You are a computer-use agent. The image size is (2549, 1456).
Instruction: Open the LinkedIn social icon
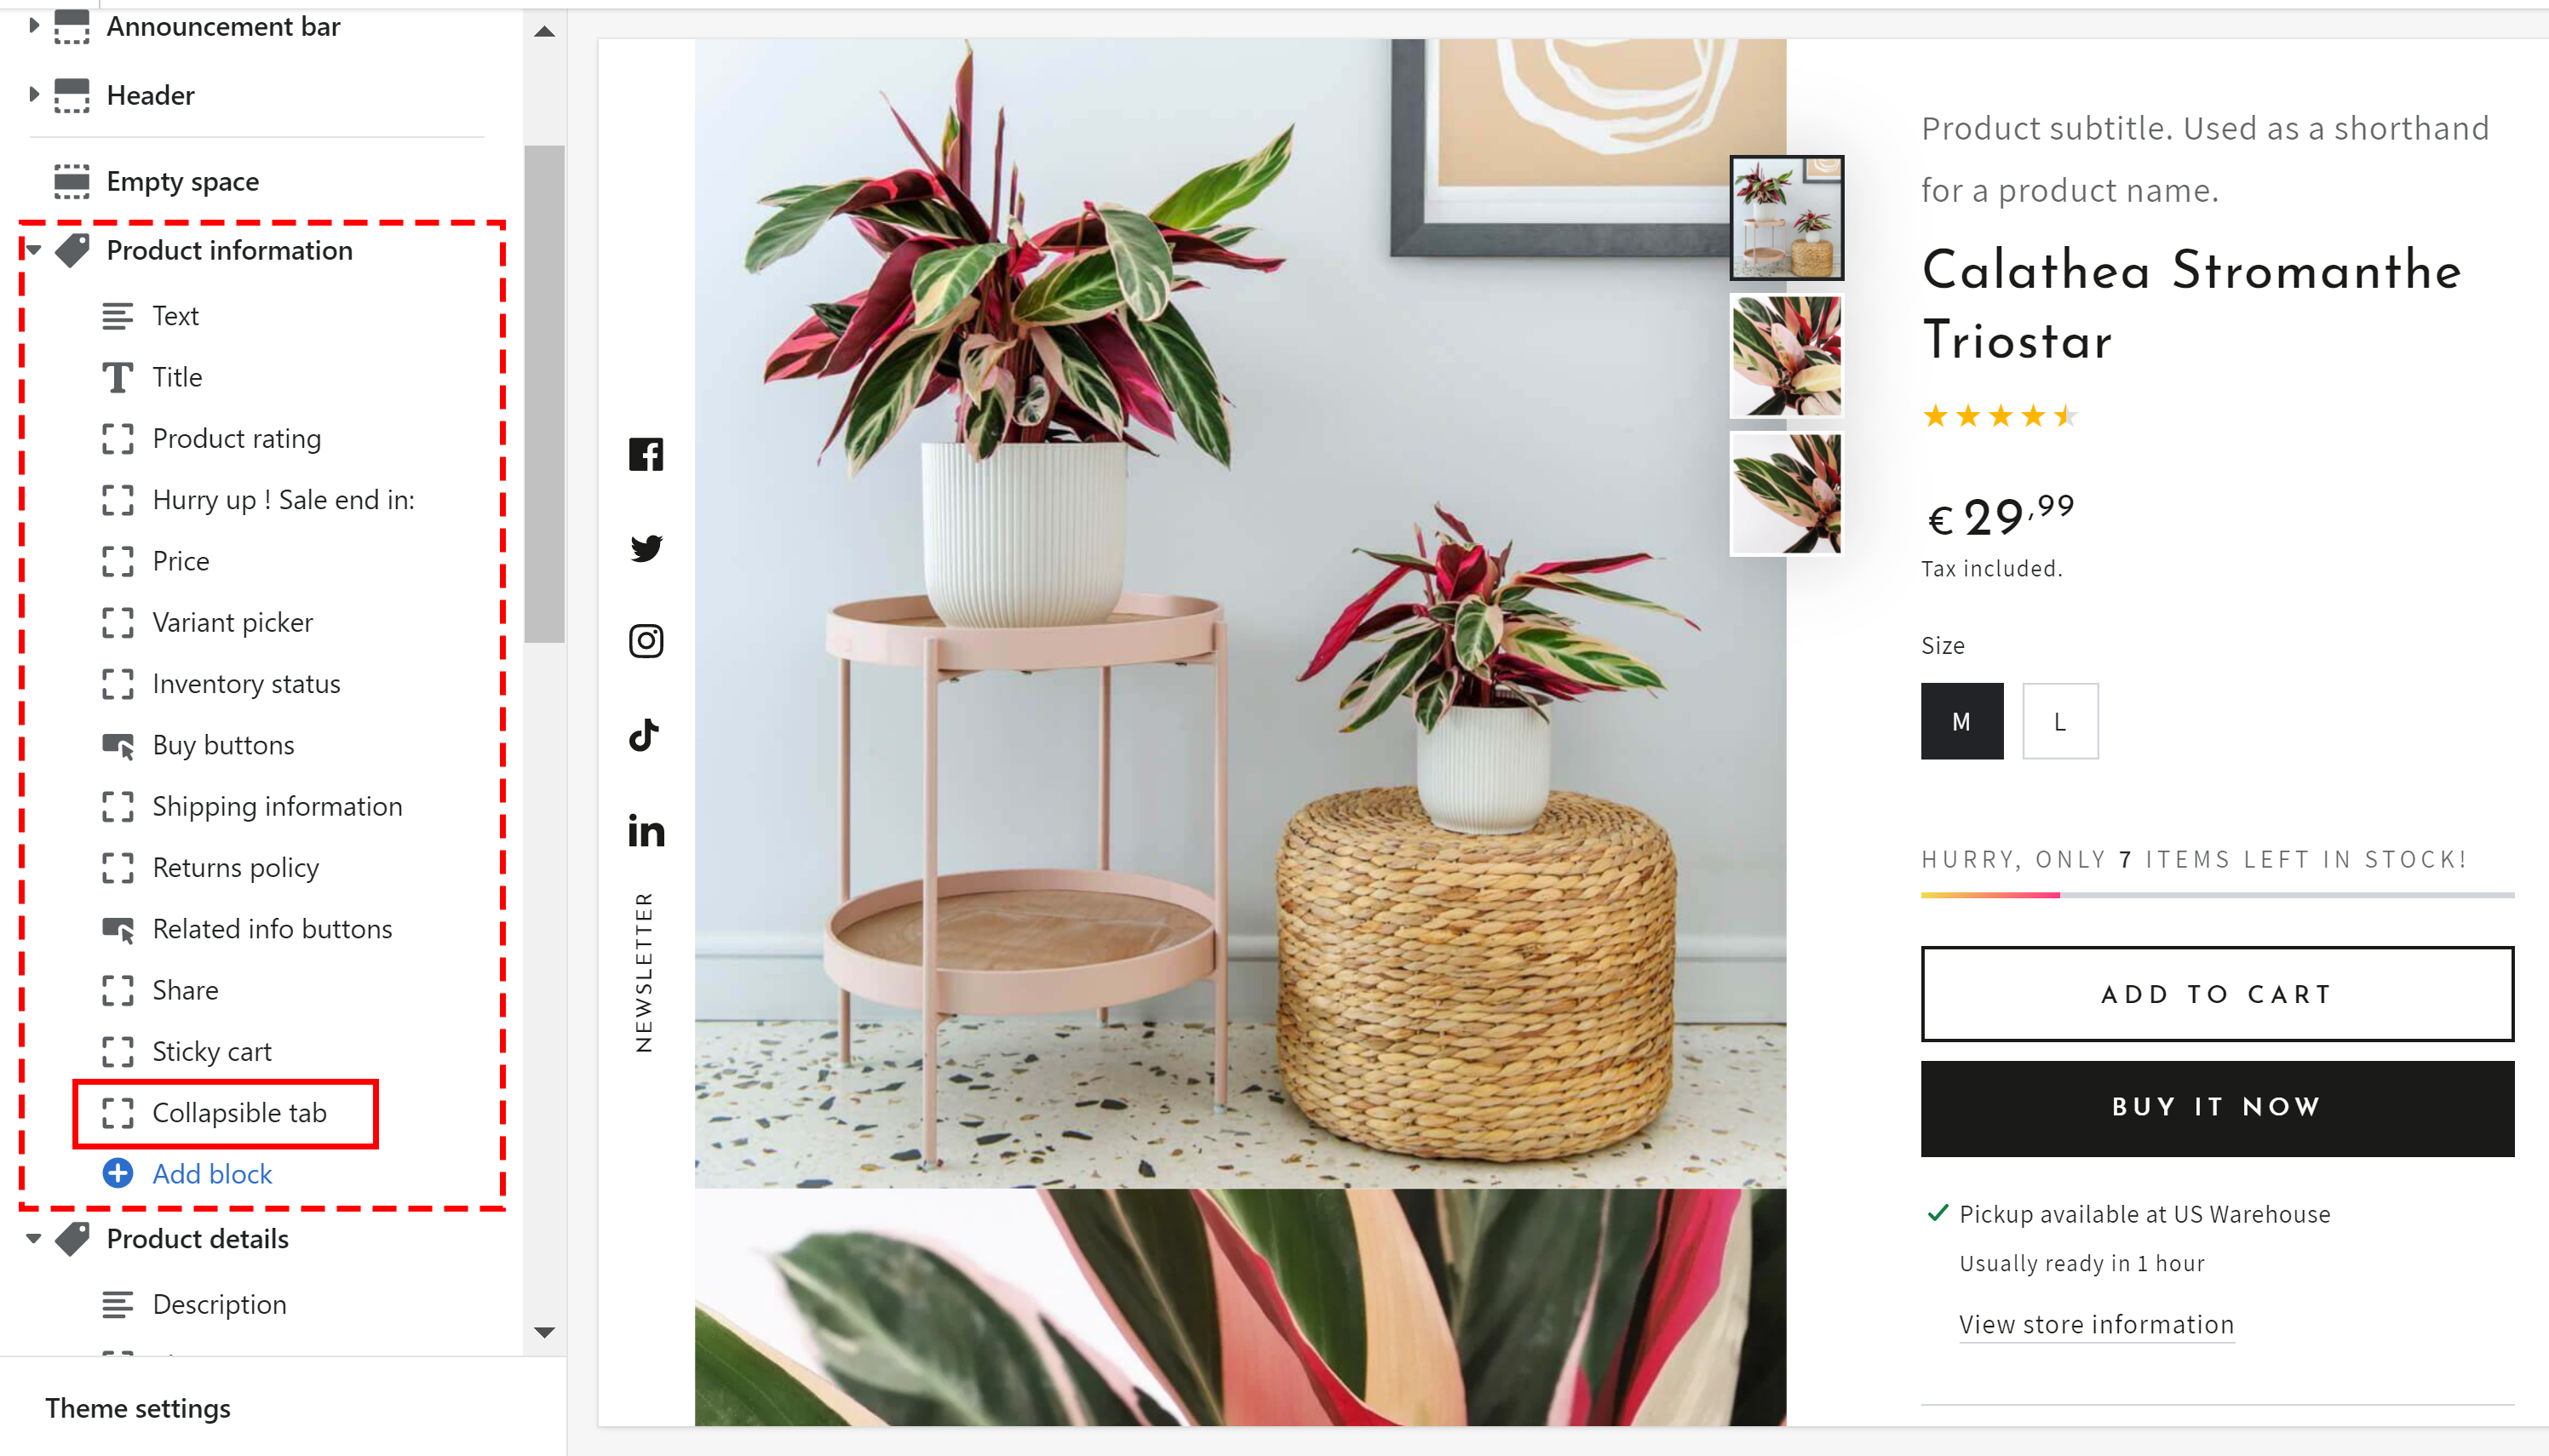pyautogui.click(x=646, y=830)
